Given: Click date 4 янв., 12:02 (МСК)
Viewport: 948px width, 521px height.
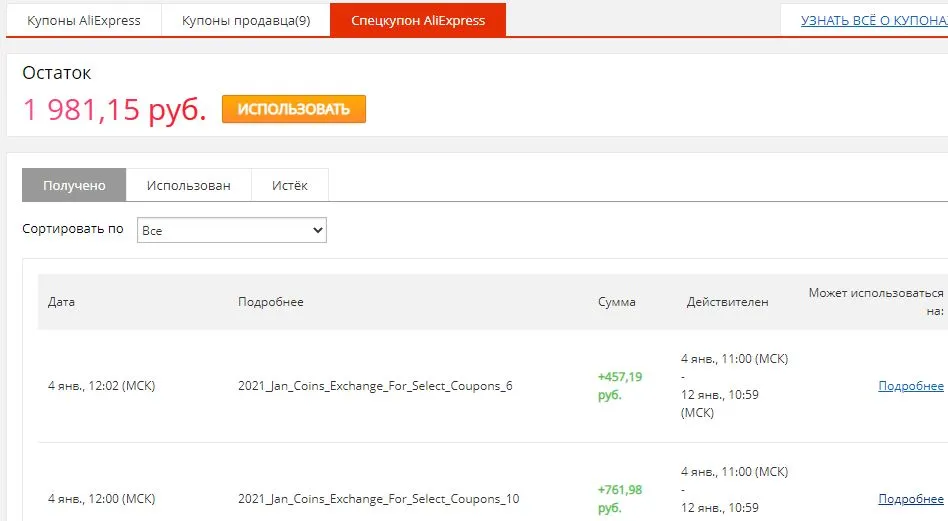Looking at the screenshot, I should pos(102,386).
